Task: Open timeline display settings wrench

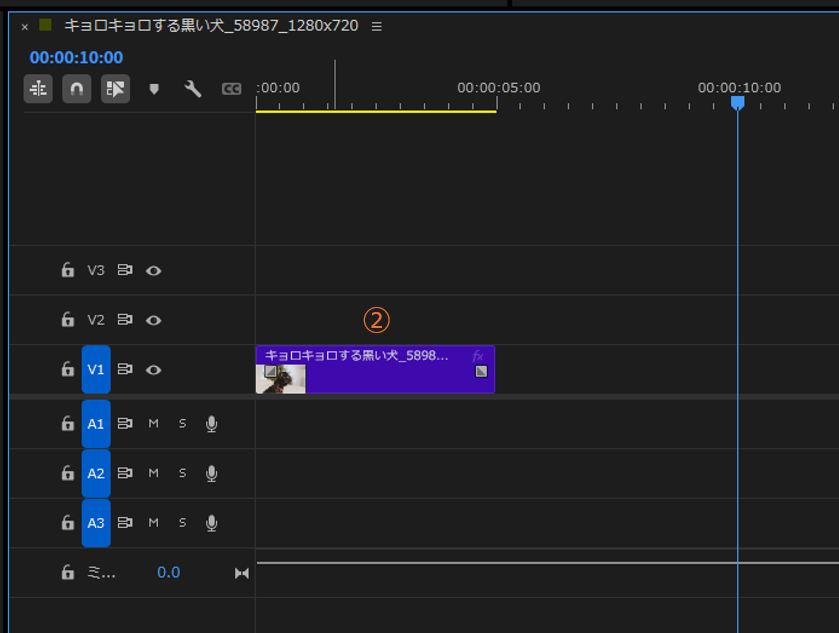Action: click(x=193, y=89)
